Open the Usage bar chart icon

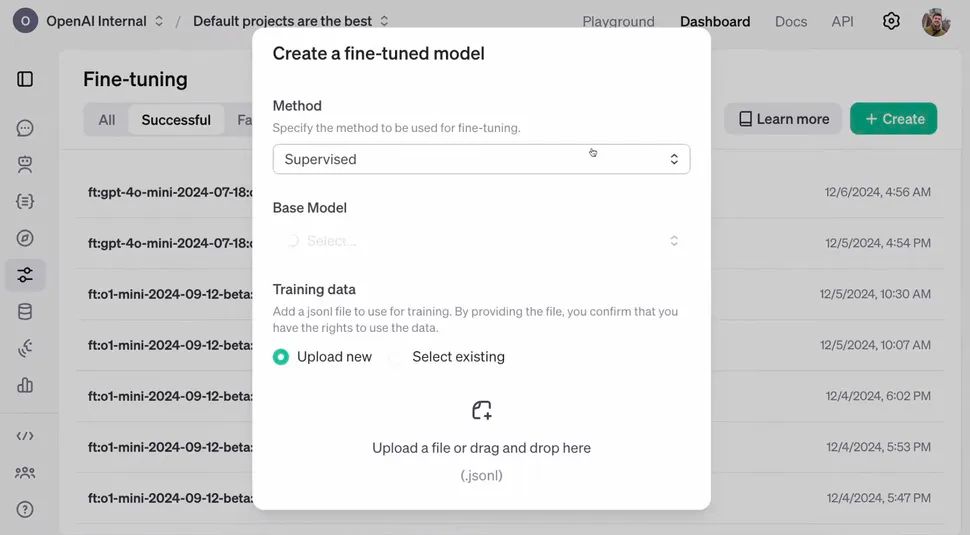(25, 385)
